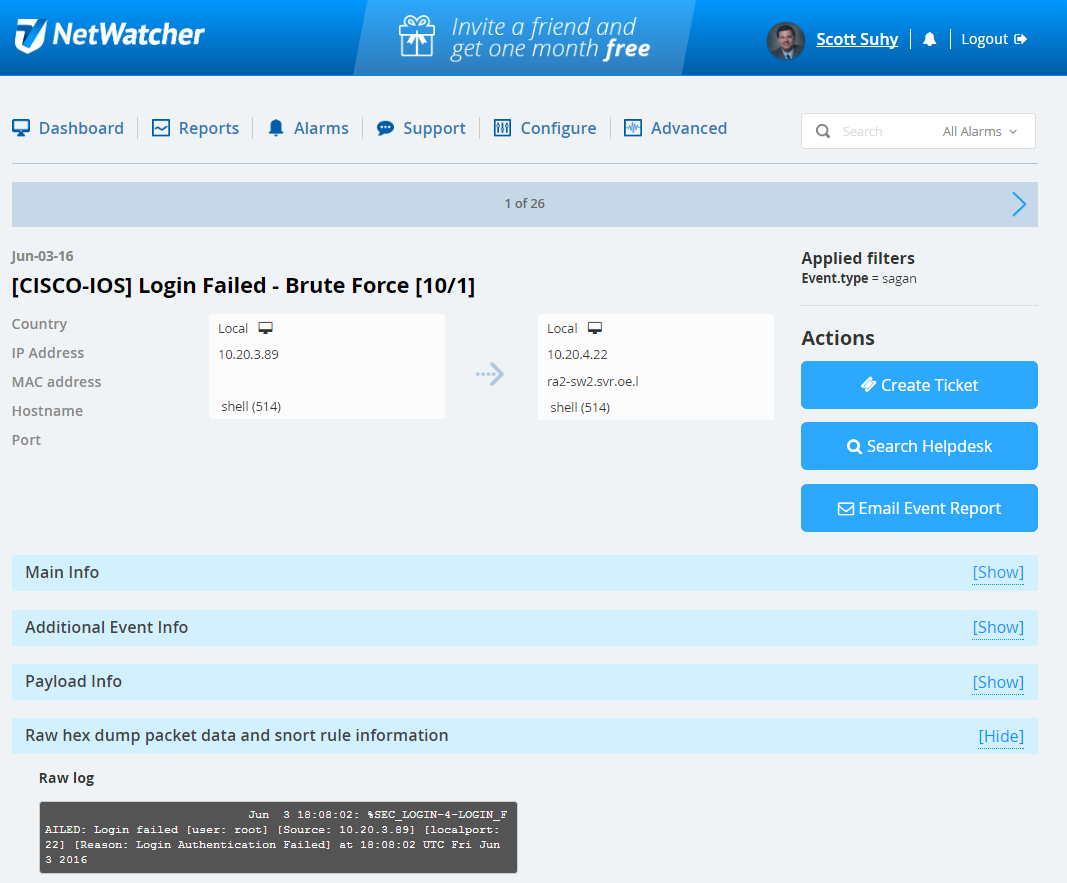
Task: Expand the Additional Event Info section
Action: click(997, 627)
